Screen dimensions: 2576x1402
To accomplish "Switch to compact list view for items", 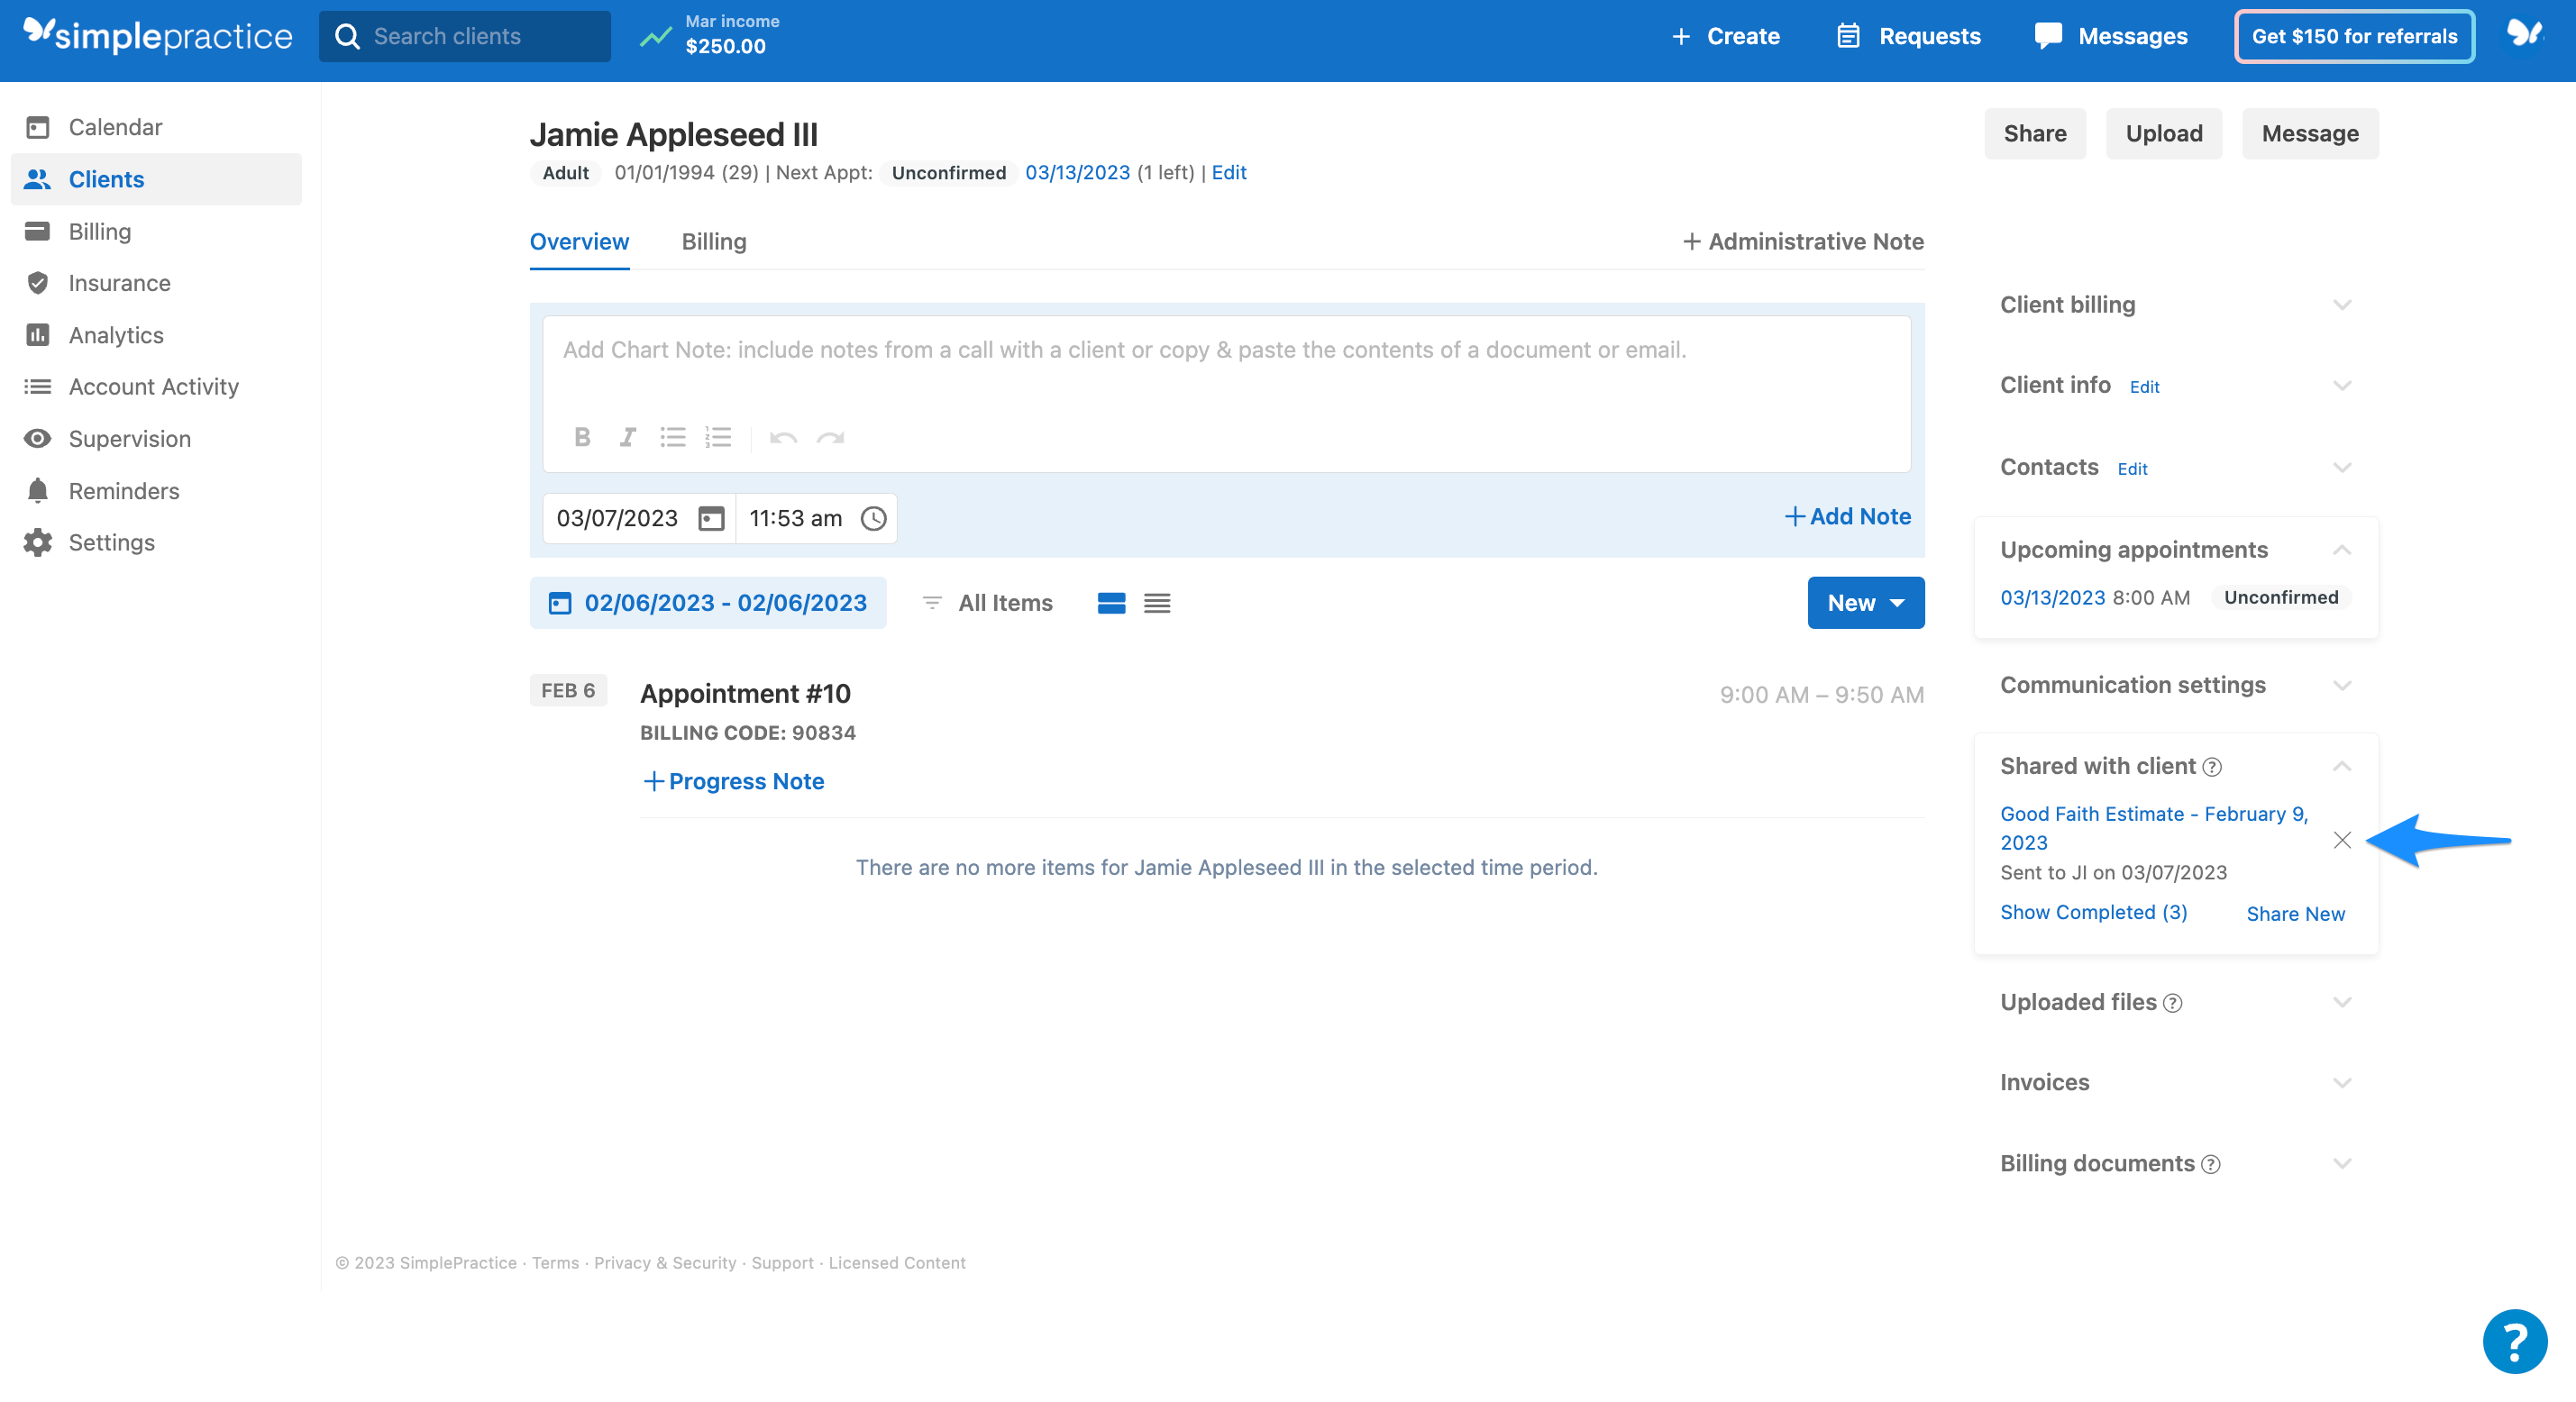I will [x=1157, y=602].
